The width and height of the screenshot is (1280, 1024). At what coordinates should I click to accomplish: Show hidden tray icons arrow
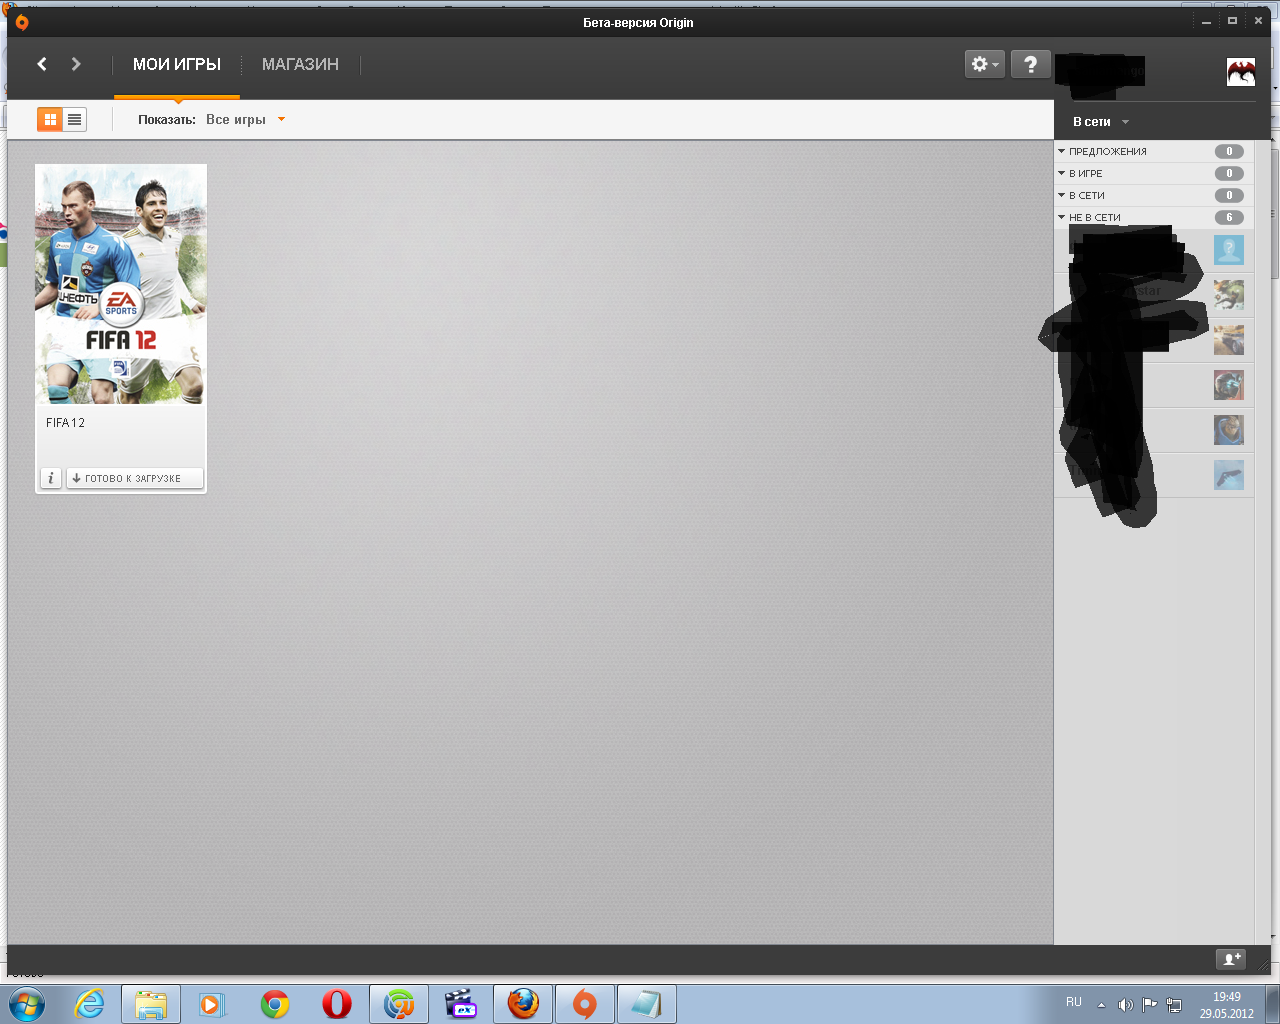click(x=1101, y=1005)
